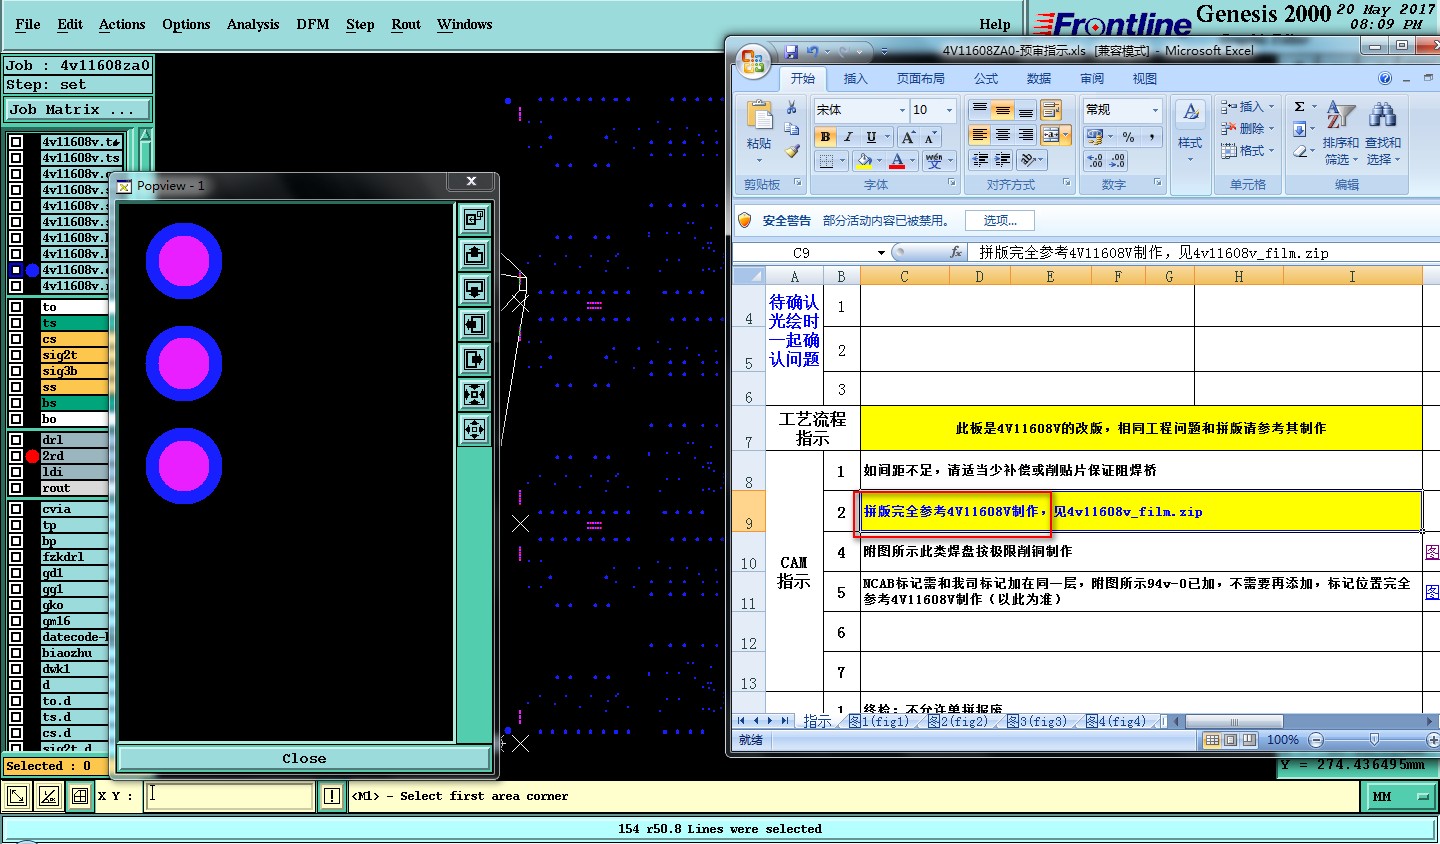The width and height of the screenshot is (1440, 844).
Task: Open the fill color dropdown arrow
Action: coord(879,161)
